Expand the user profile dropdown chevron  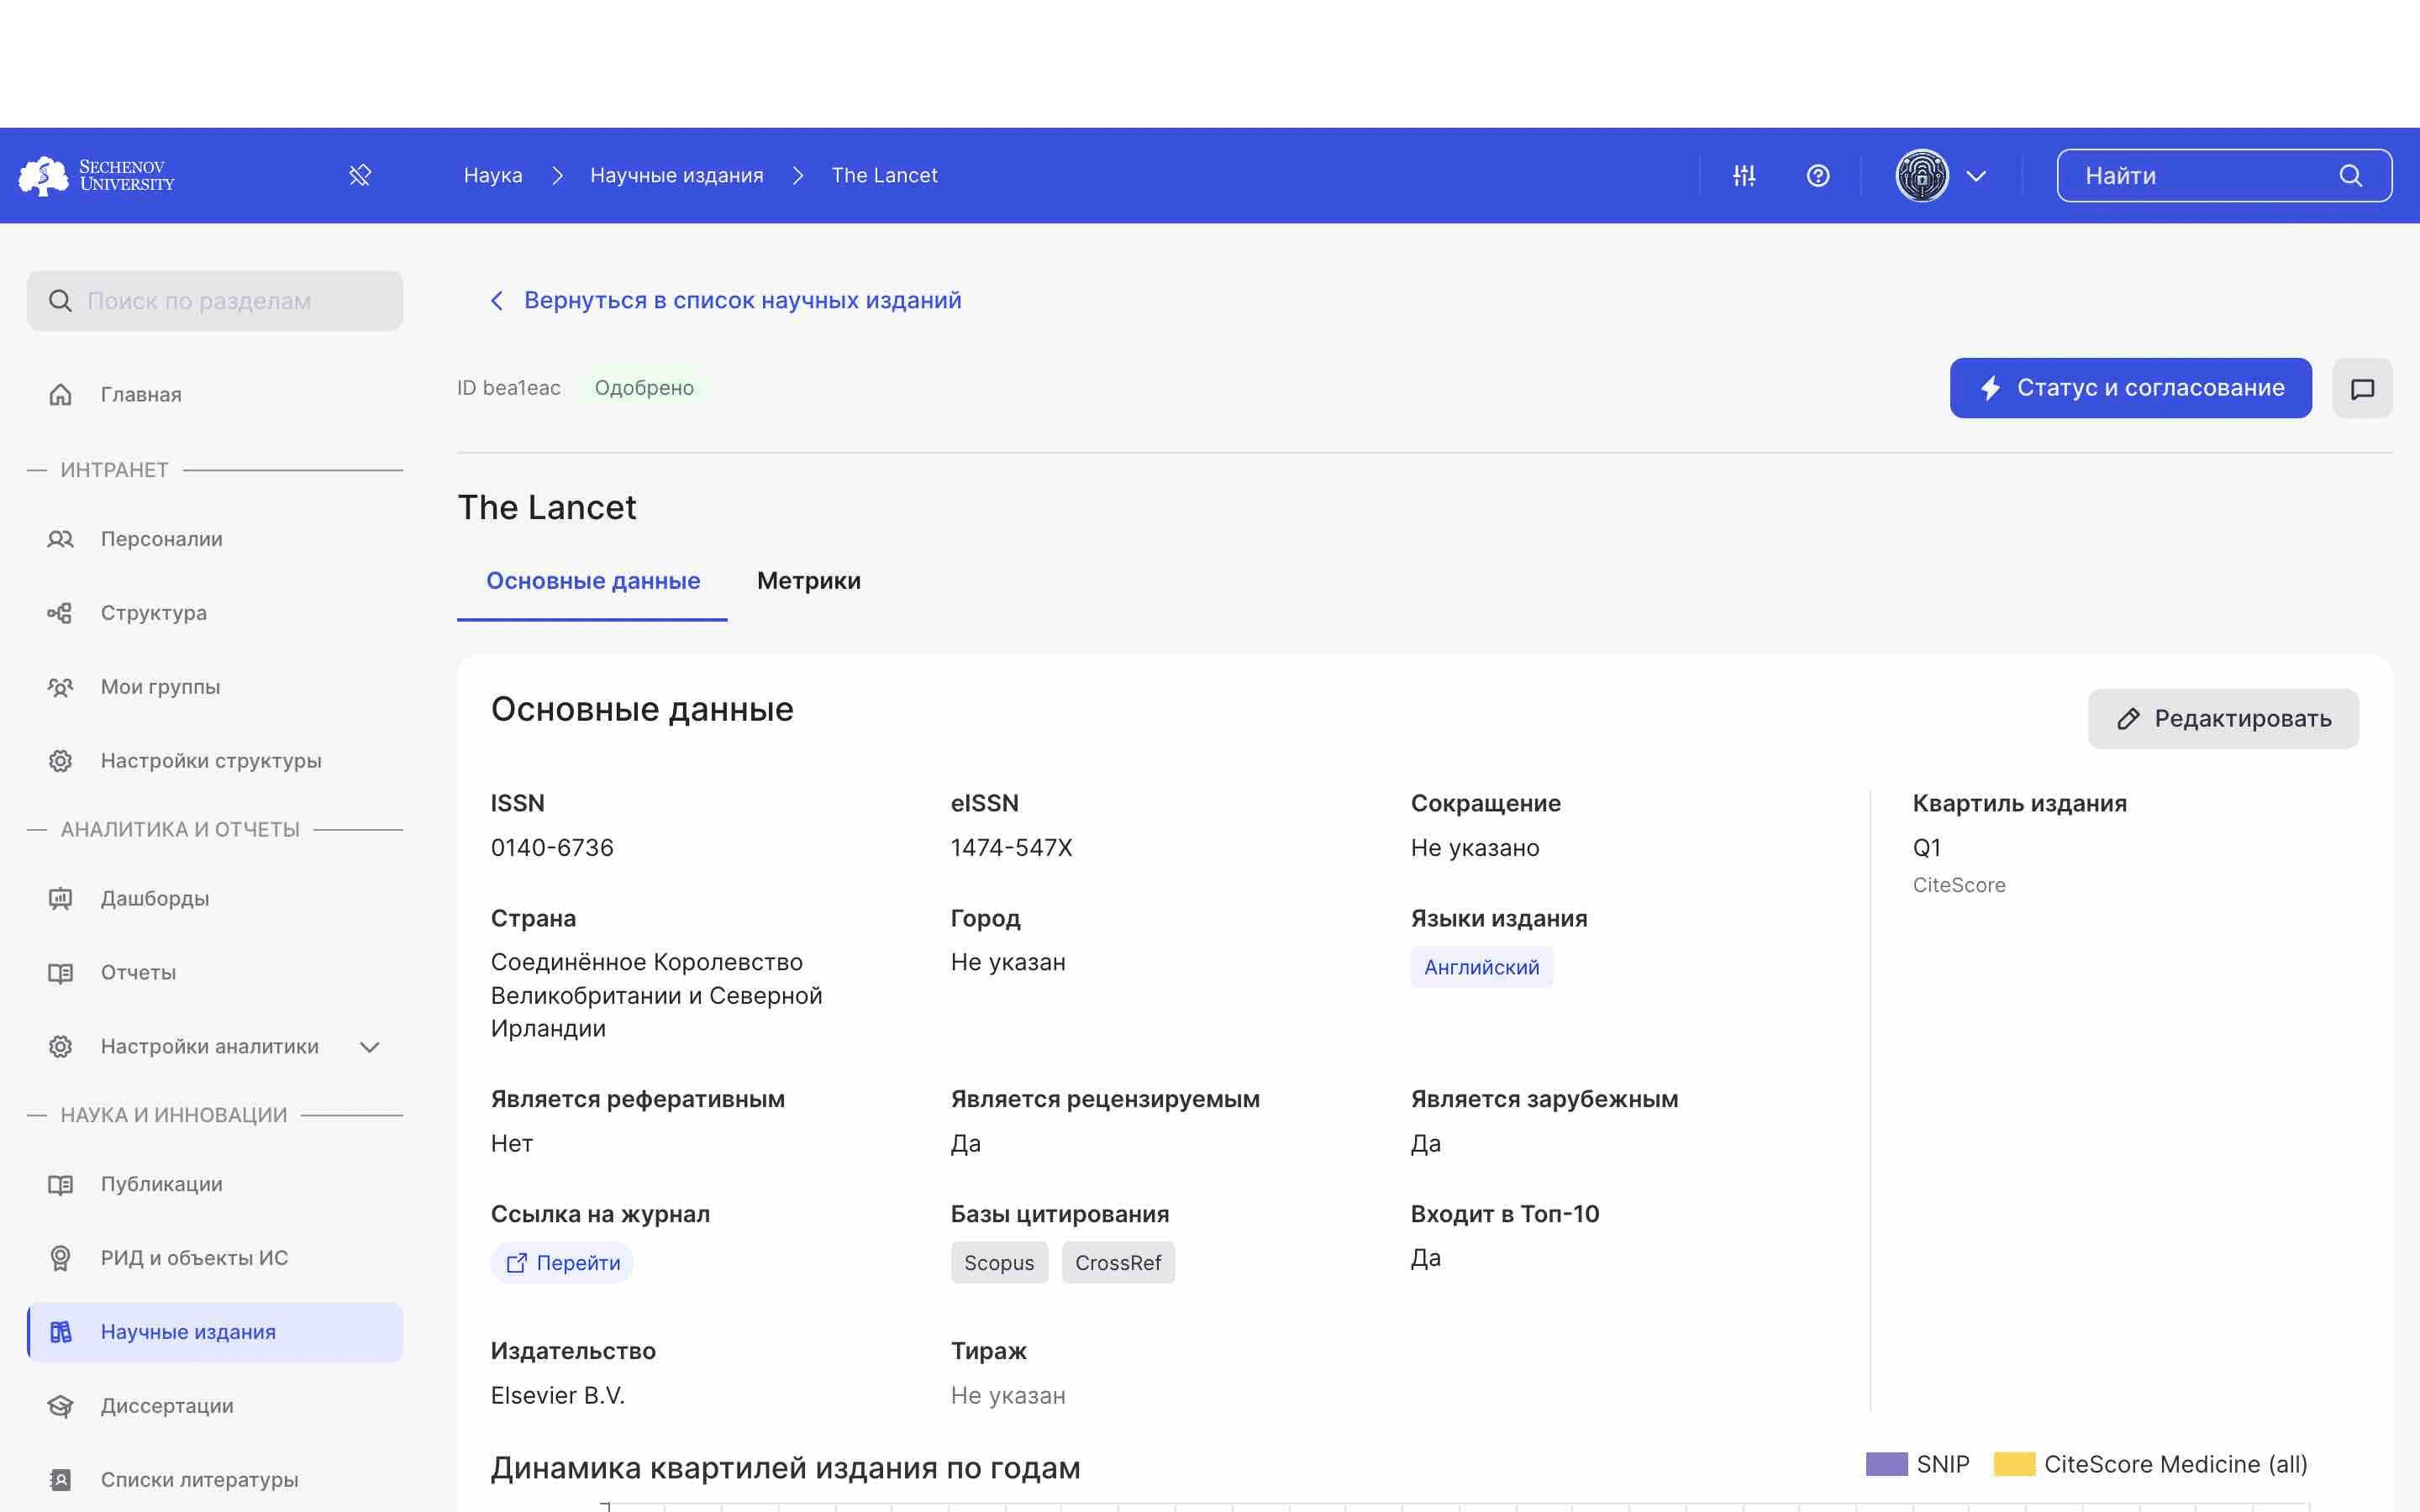tap(1976, 176)
